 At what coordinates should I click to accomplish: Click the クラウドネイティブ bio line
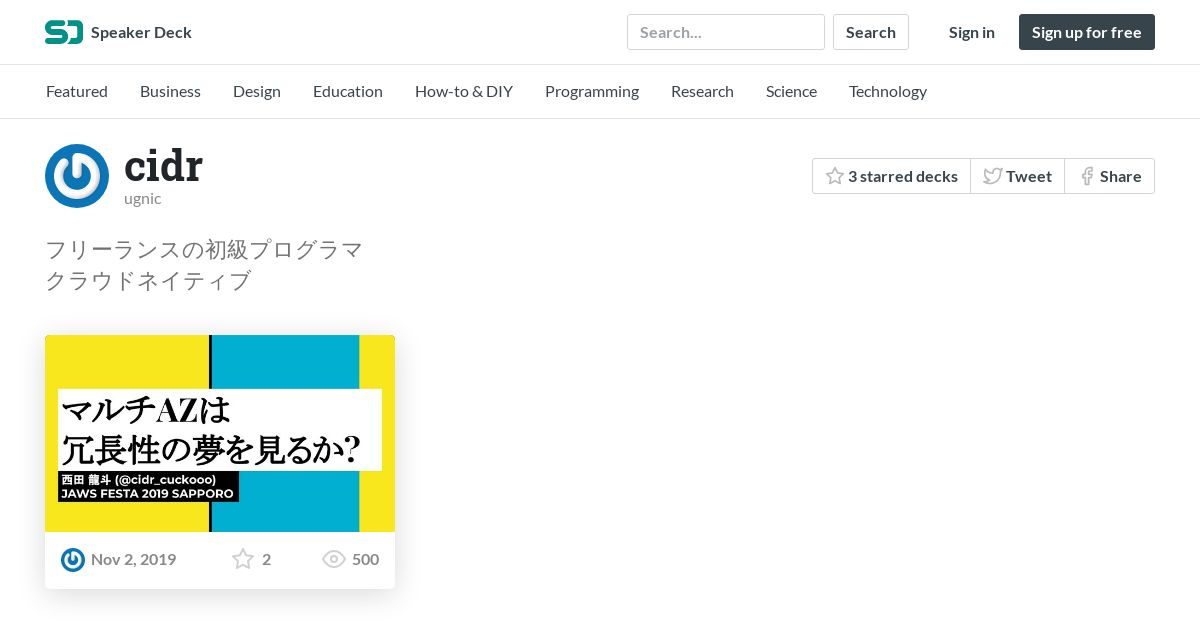148,281
